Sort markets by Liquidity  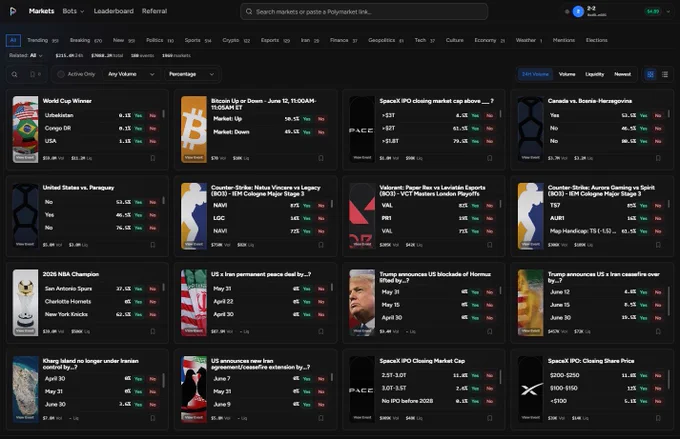click(x=595, y=74)
